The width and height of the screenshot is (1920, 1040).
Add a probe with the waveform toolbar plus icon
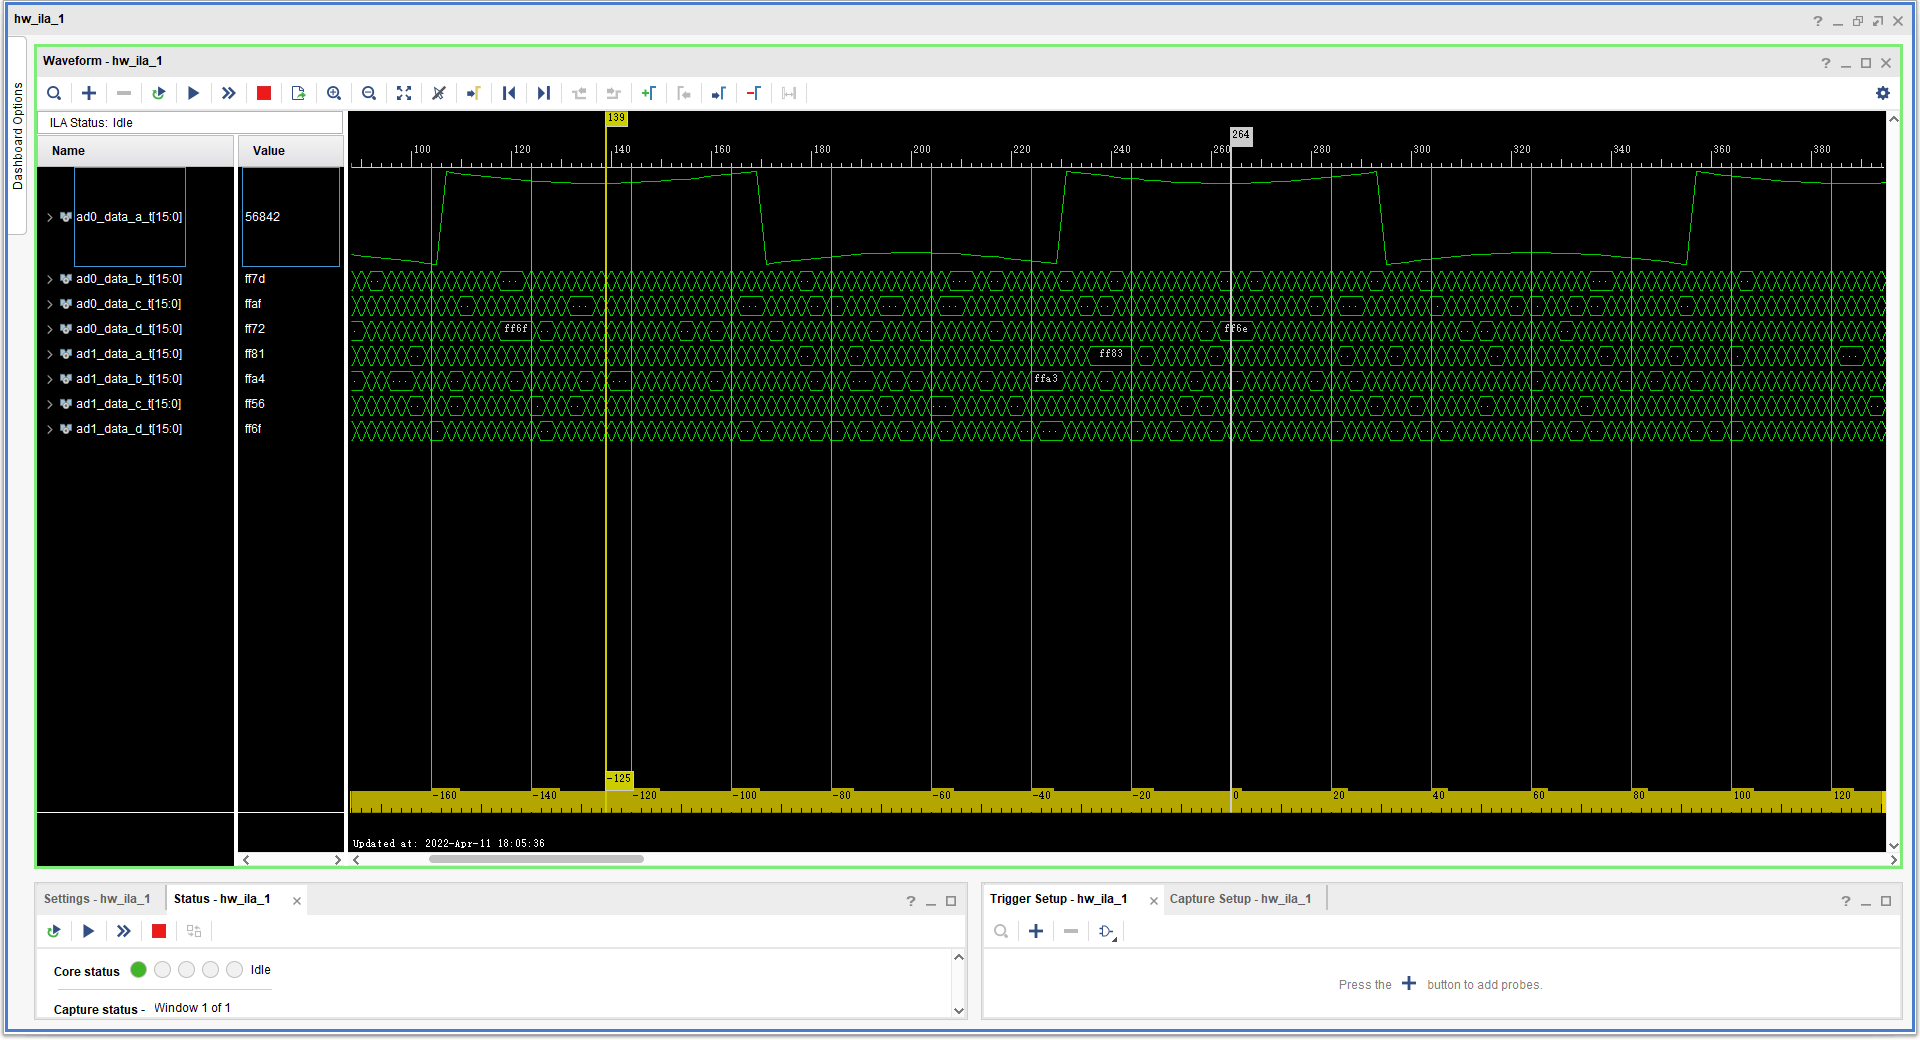(89, 93)
